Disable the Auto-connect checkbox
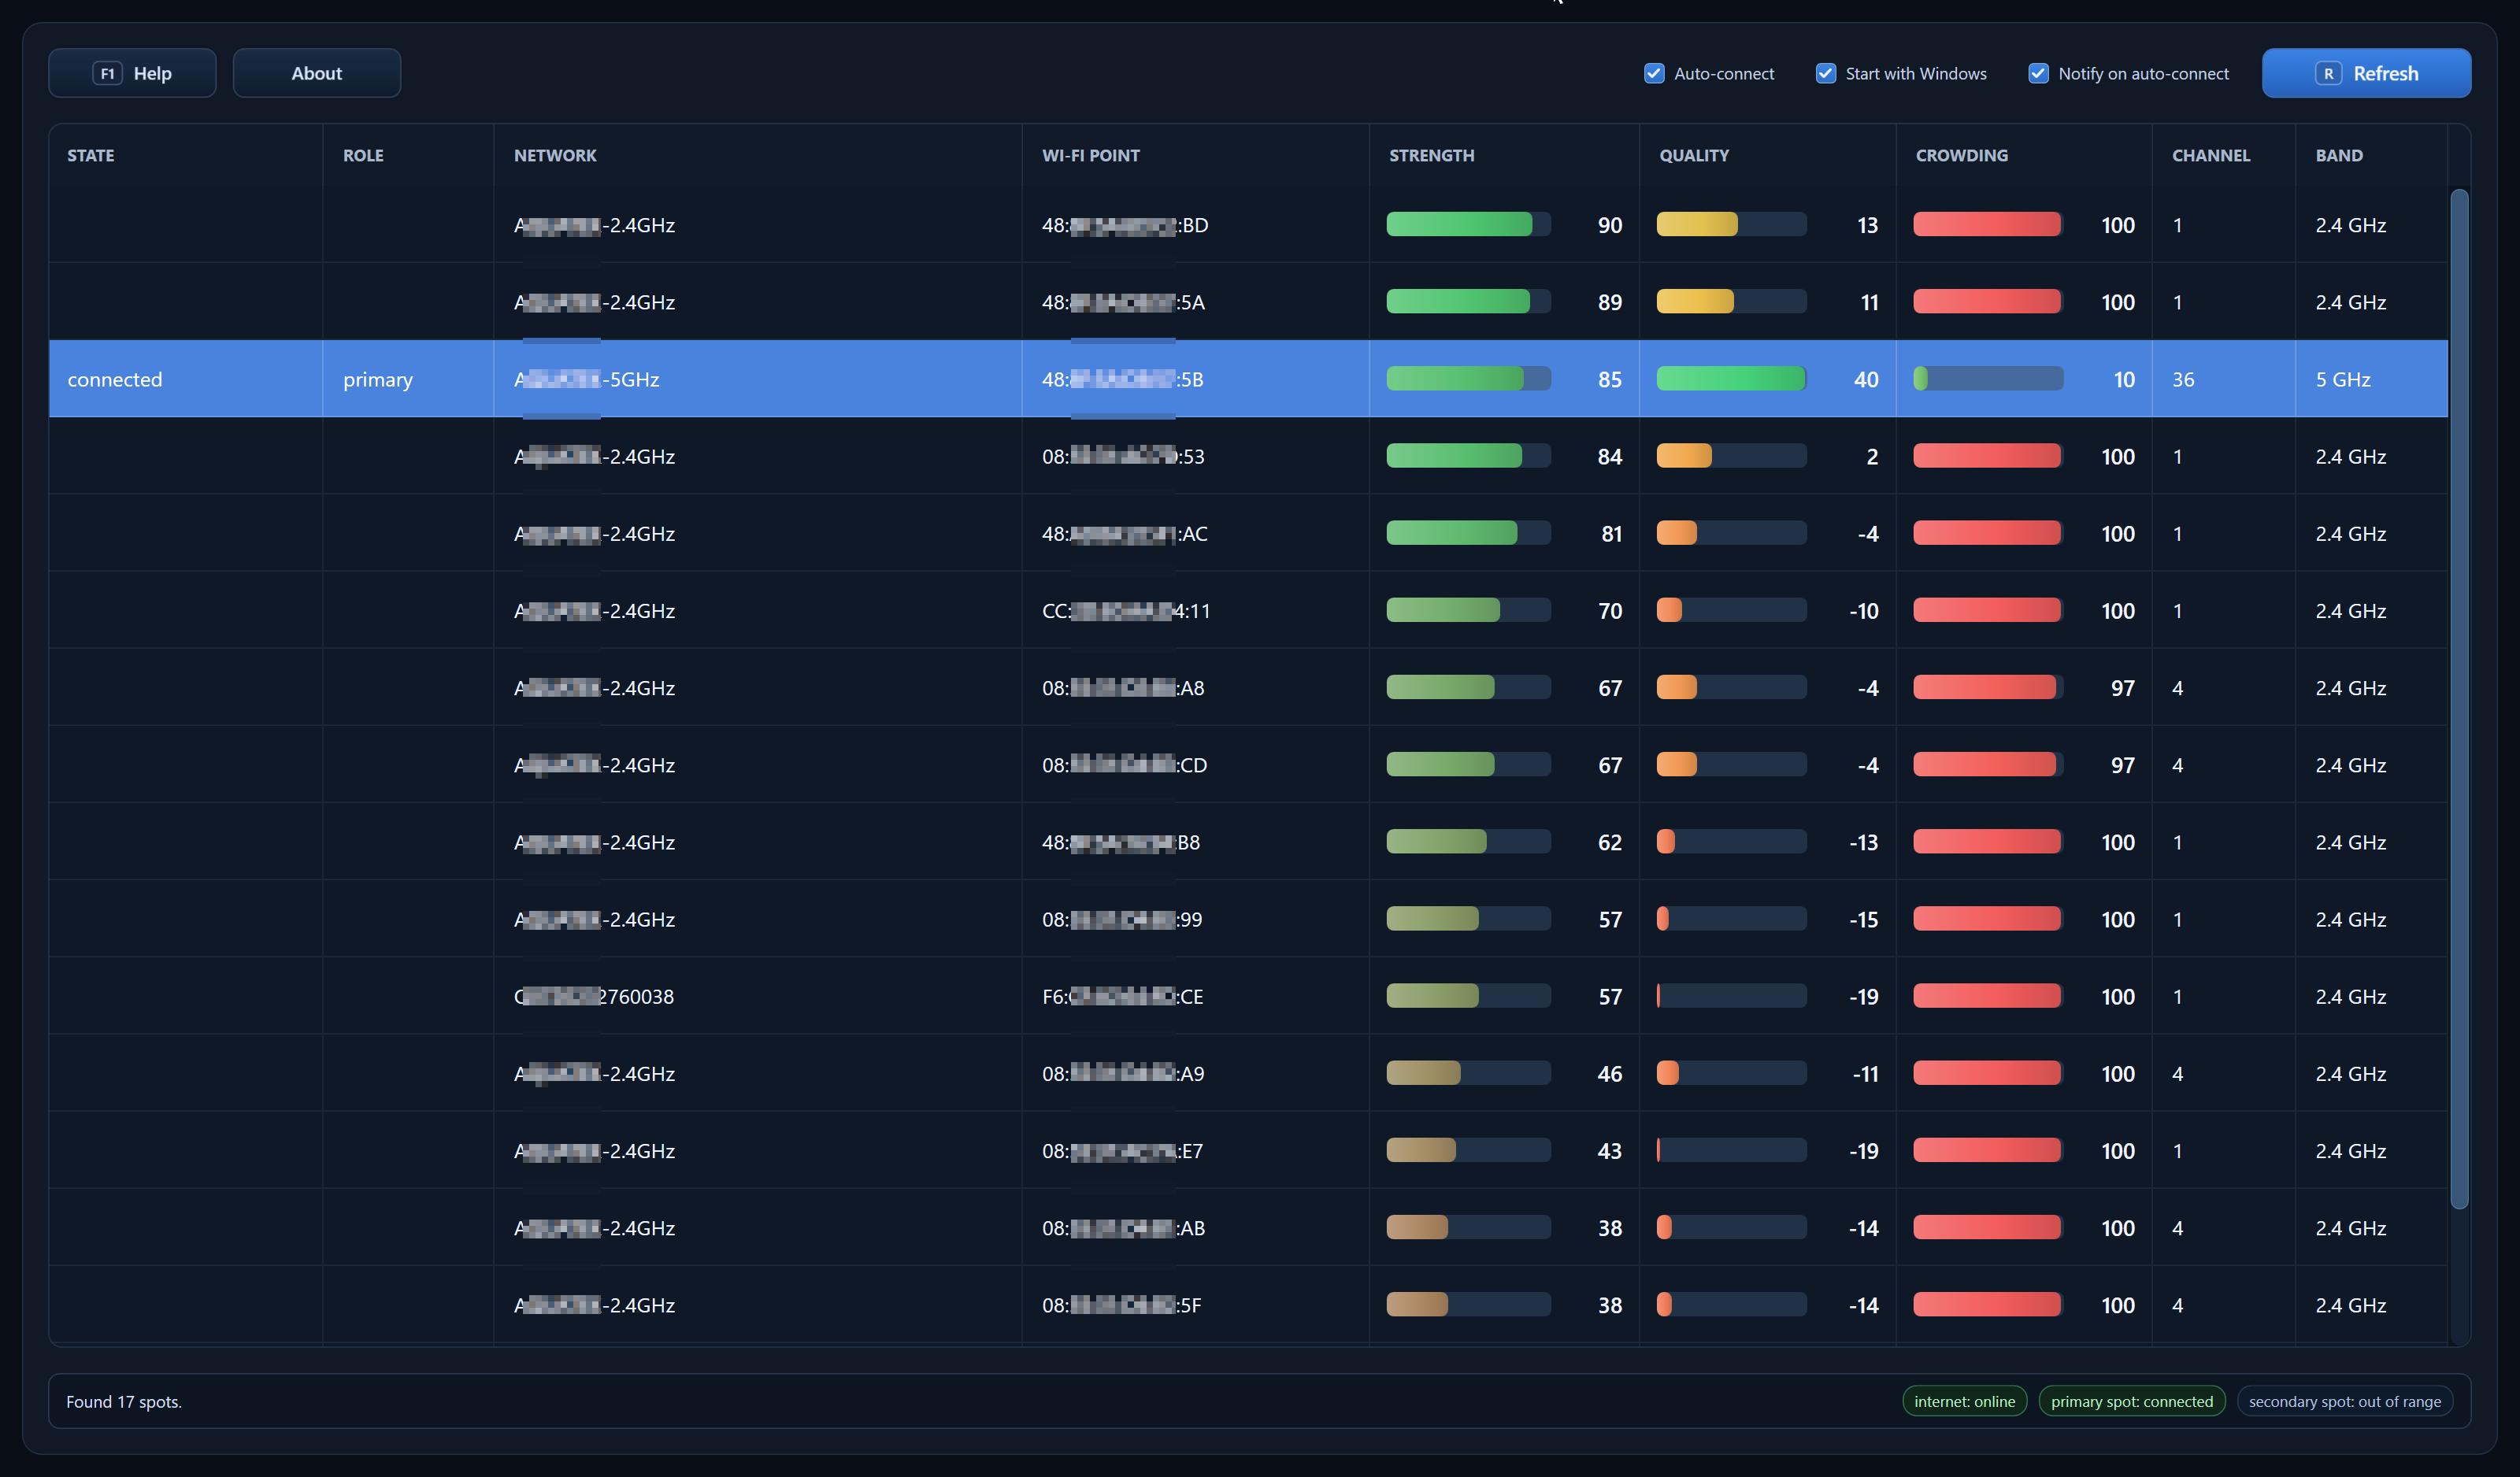This screenshot has height=1477, width=2520. coord(1654,73)
